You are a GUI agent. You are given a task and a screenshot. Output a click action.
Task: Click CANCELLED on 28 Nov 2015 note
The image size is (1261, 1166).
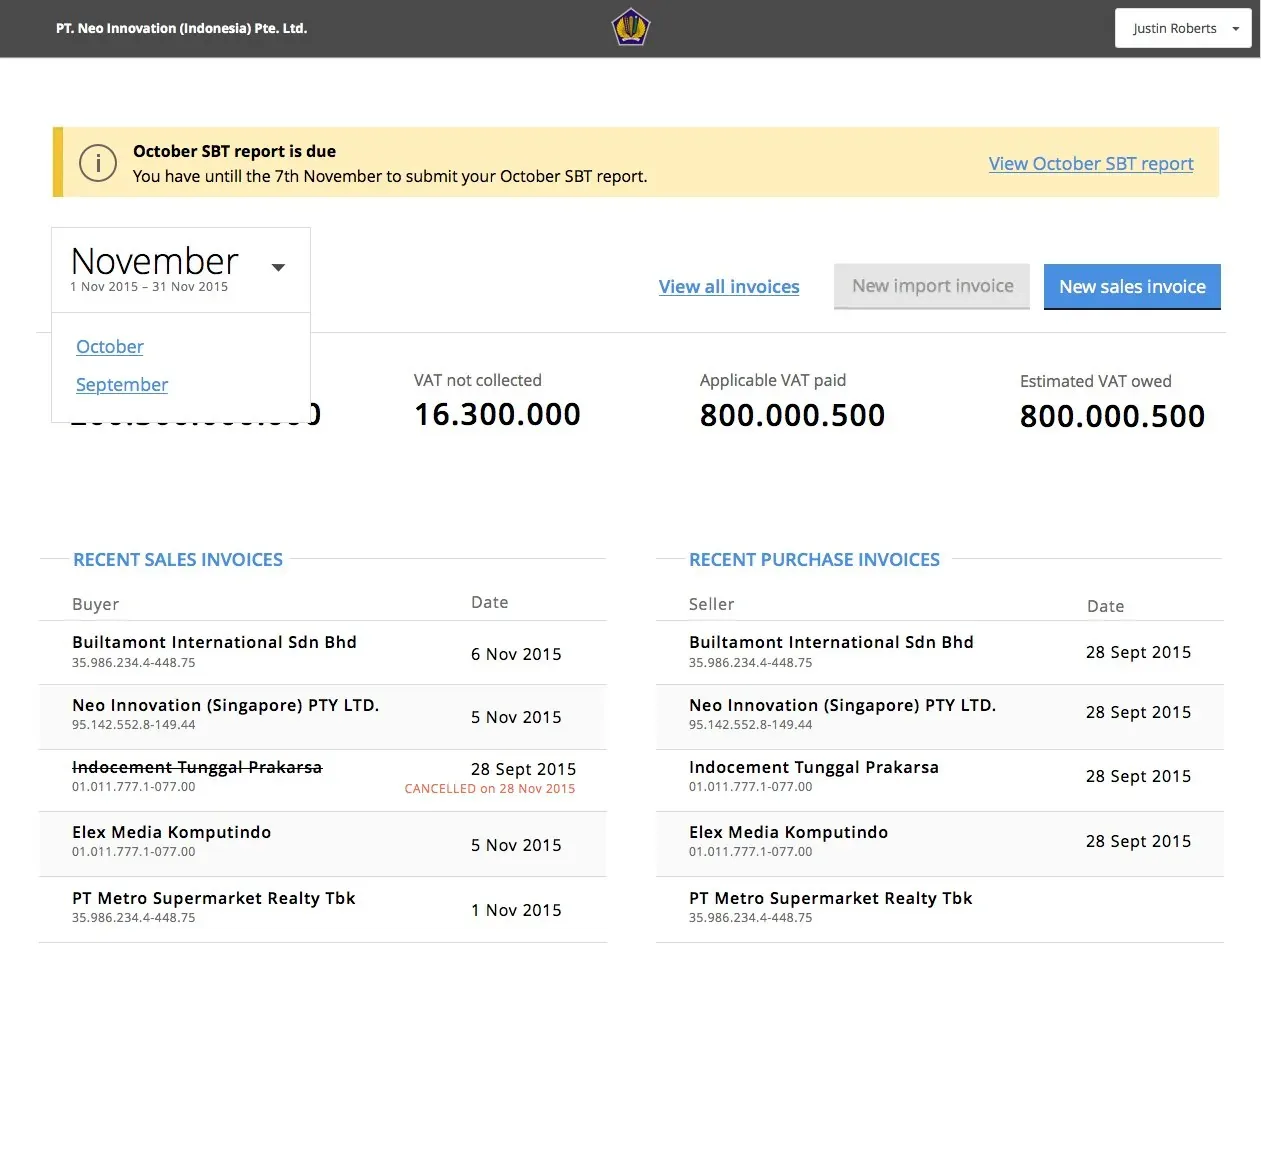(490, 789)
